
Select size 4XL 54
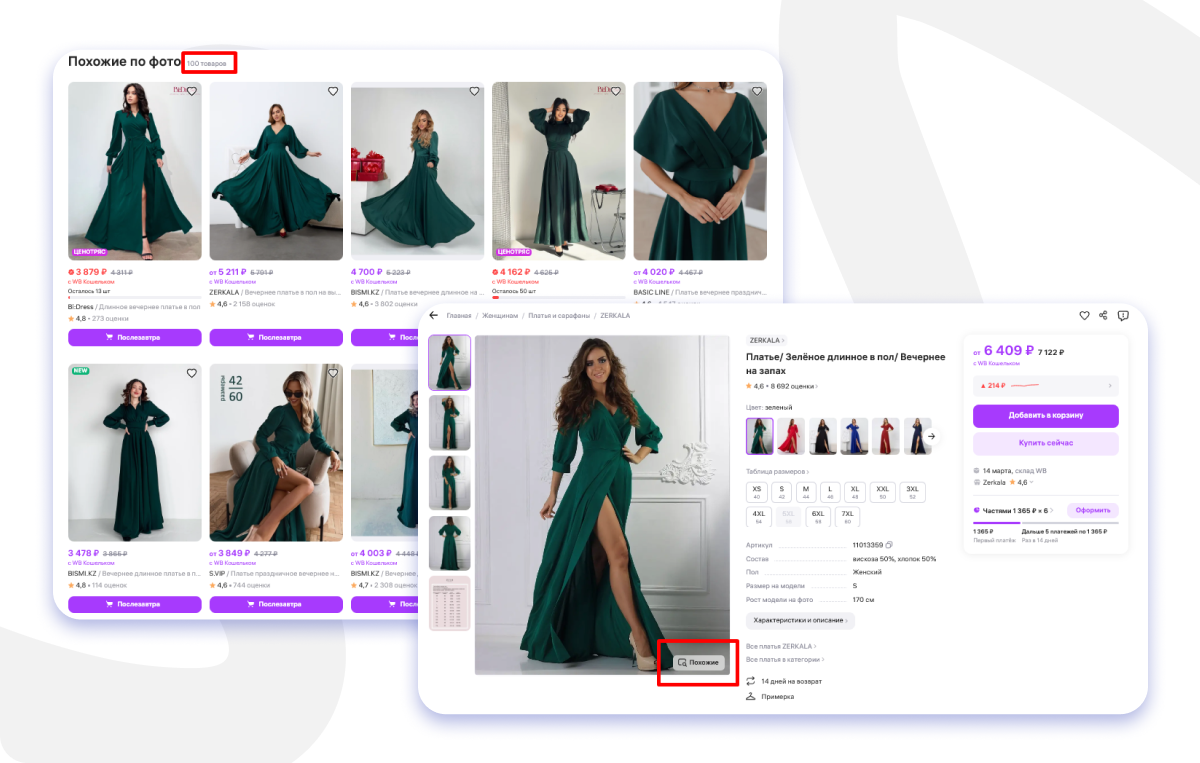(x=759, y=517)
